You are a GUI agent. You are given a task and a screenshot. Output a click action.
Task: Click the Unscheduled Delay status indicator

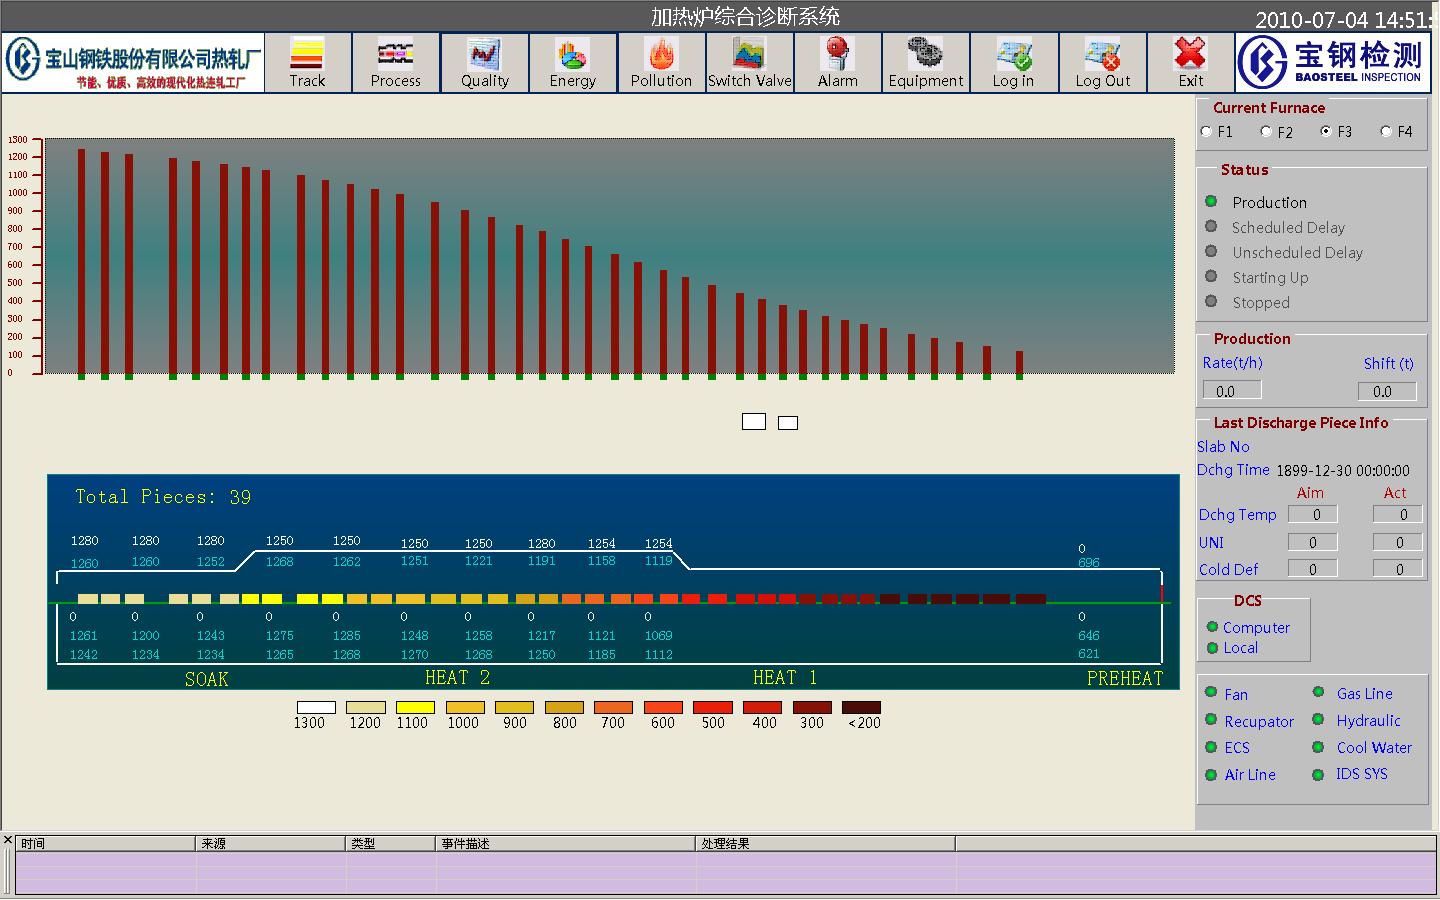tap(1211, 251)
